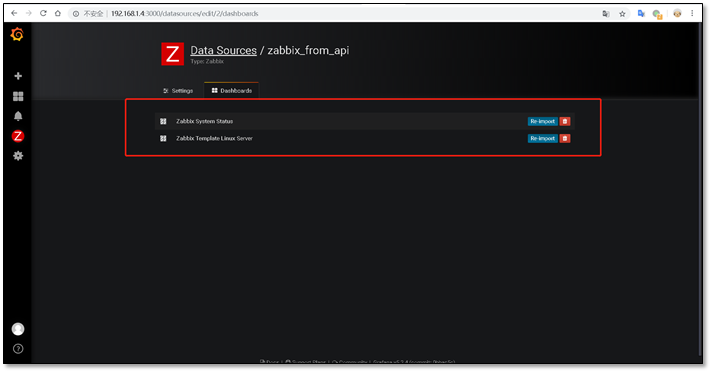
Task: Open the user profile avatar in sidebar
Action: (x=18, y=329)
